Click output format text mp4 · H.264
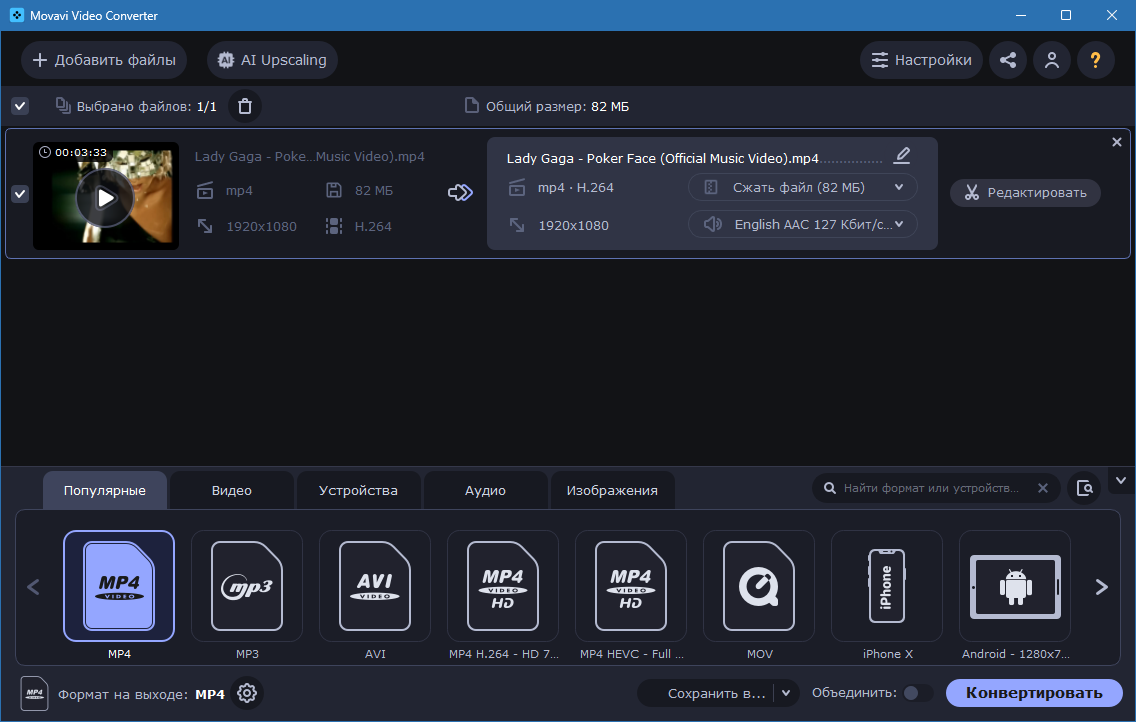The height and width of the screenshot is (722, 1136). pyautogui.click(x=575, y=188)
